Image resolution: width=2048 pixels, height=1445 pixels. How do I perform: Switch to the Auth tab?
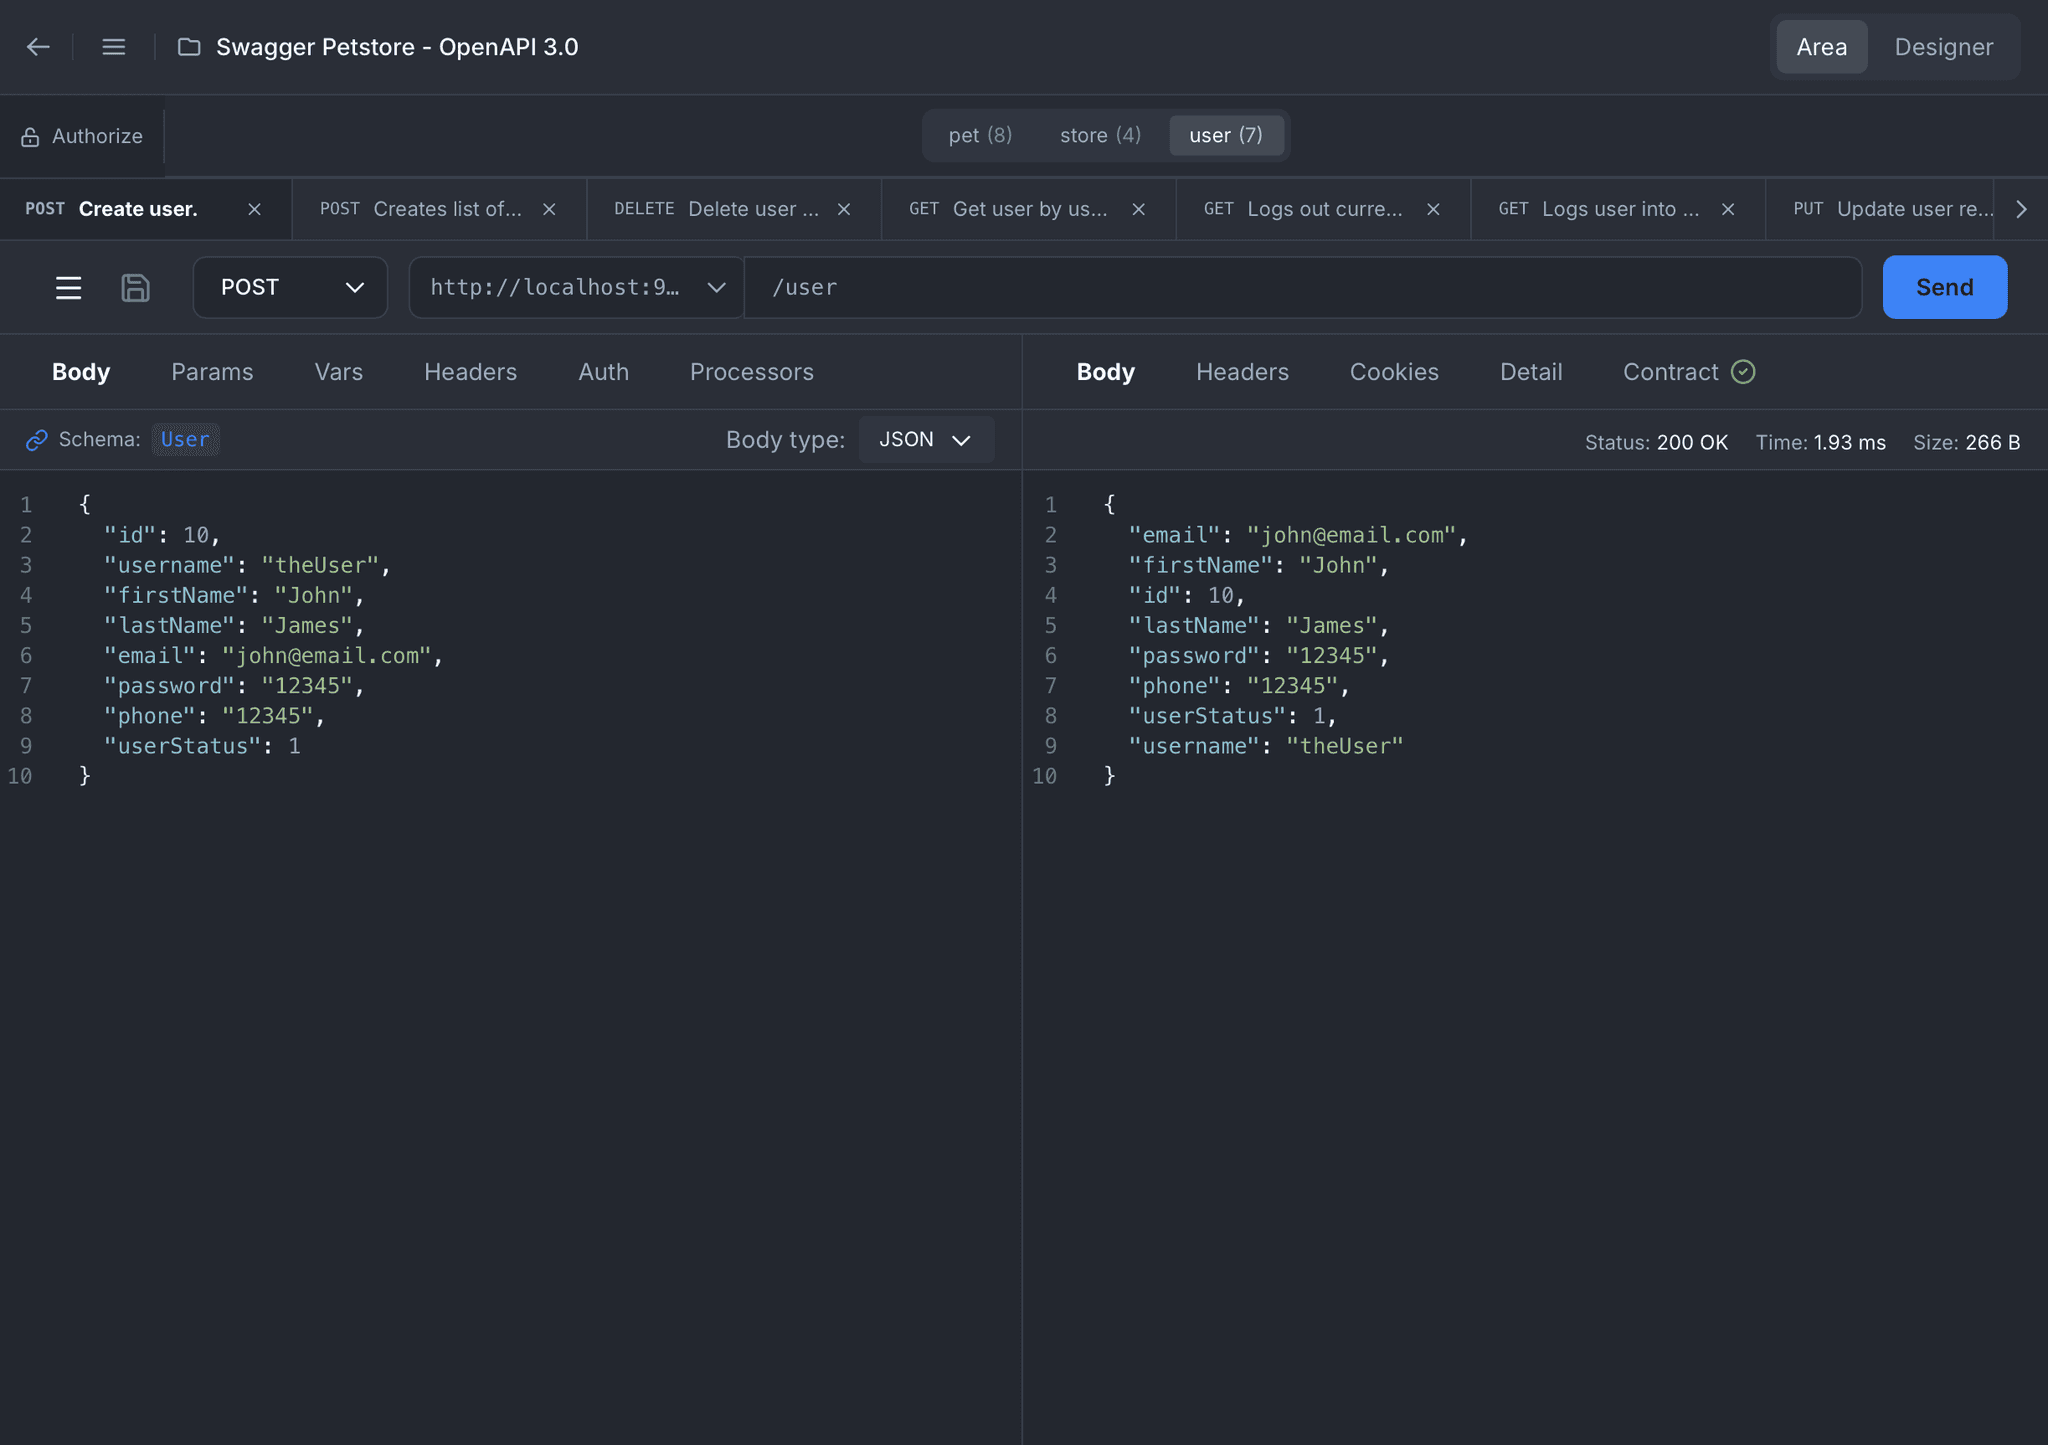[x=603, y=372]
